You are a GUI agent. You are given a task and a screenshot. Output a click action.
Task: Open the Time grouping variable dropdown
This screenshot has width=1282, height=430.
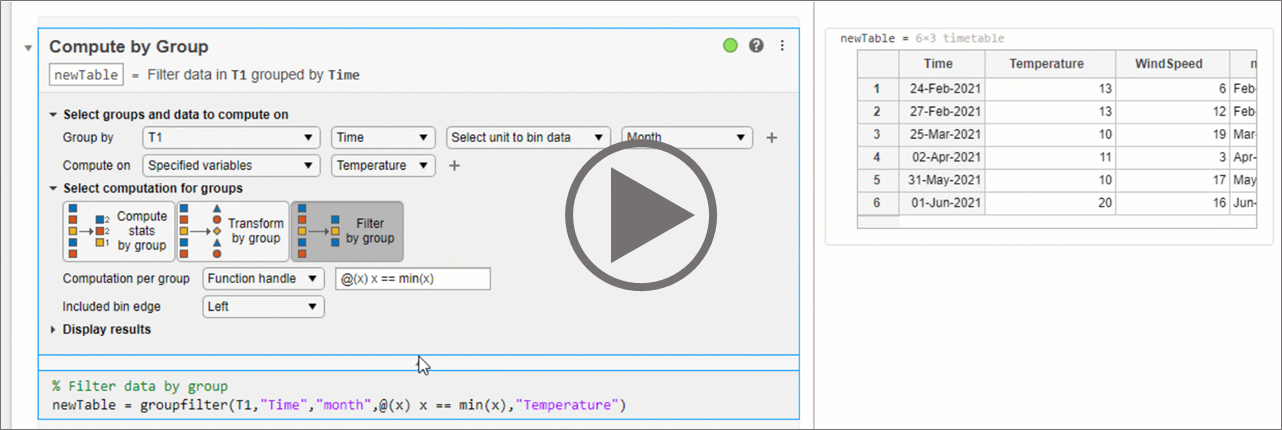pos(383,138)
